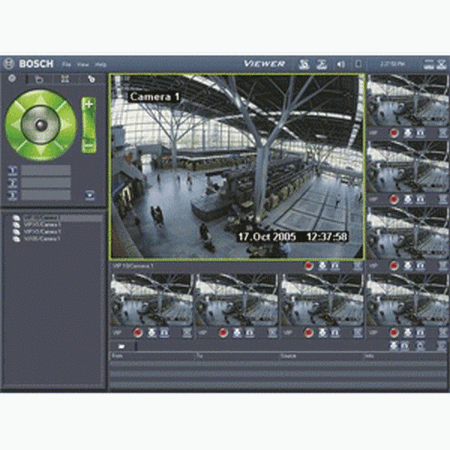This screenshot has width=450, height=450.
Task: Select the last camera in device list
Action: 42,239
